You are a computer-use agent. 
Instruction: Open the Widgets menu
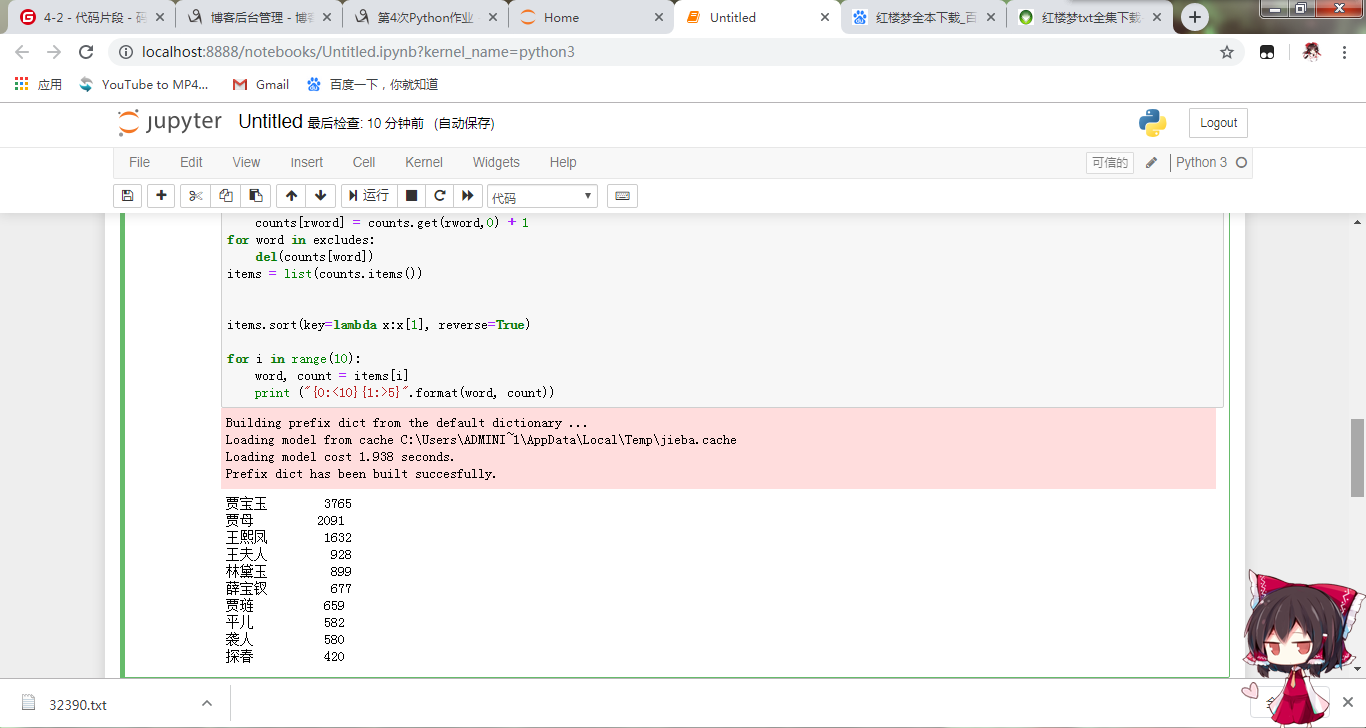pos(496,162)
